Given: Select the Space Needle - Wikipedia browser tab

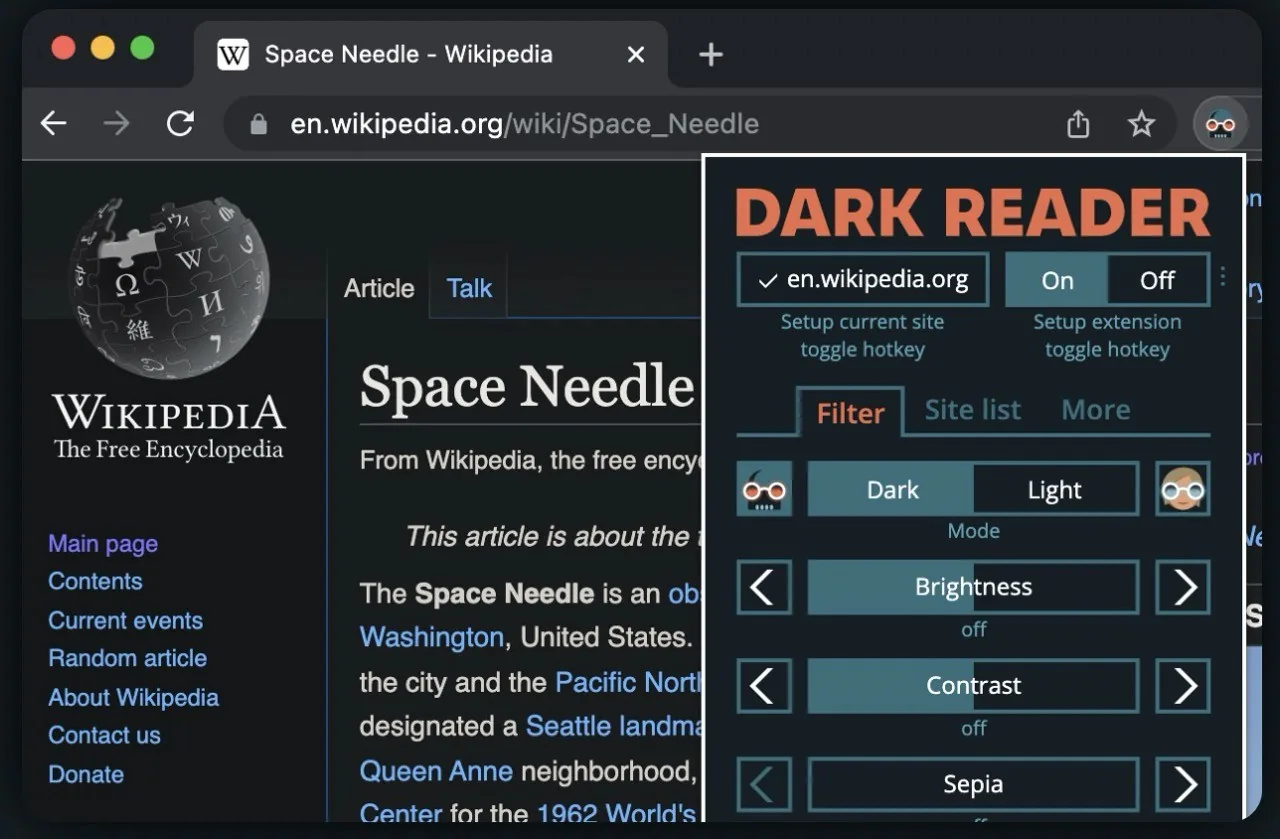Looking at the screenshot, I should click(432, 54).
